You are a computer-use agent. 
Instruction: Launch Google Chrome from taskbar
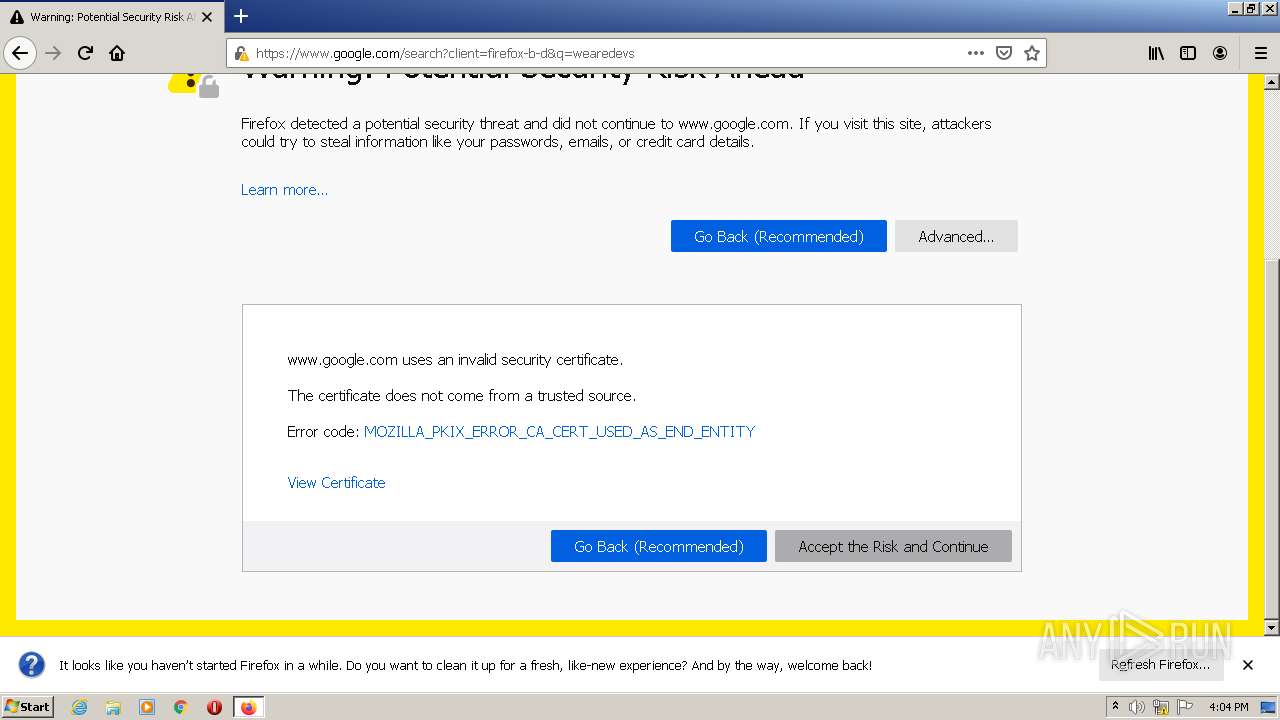181,707
